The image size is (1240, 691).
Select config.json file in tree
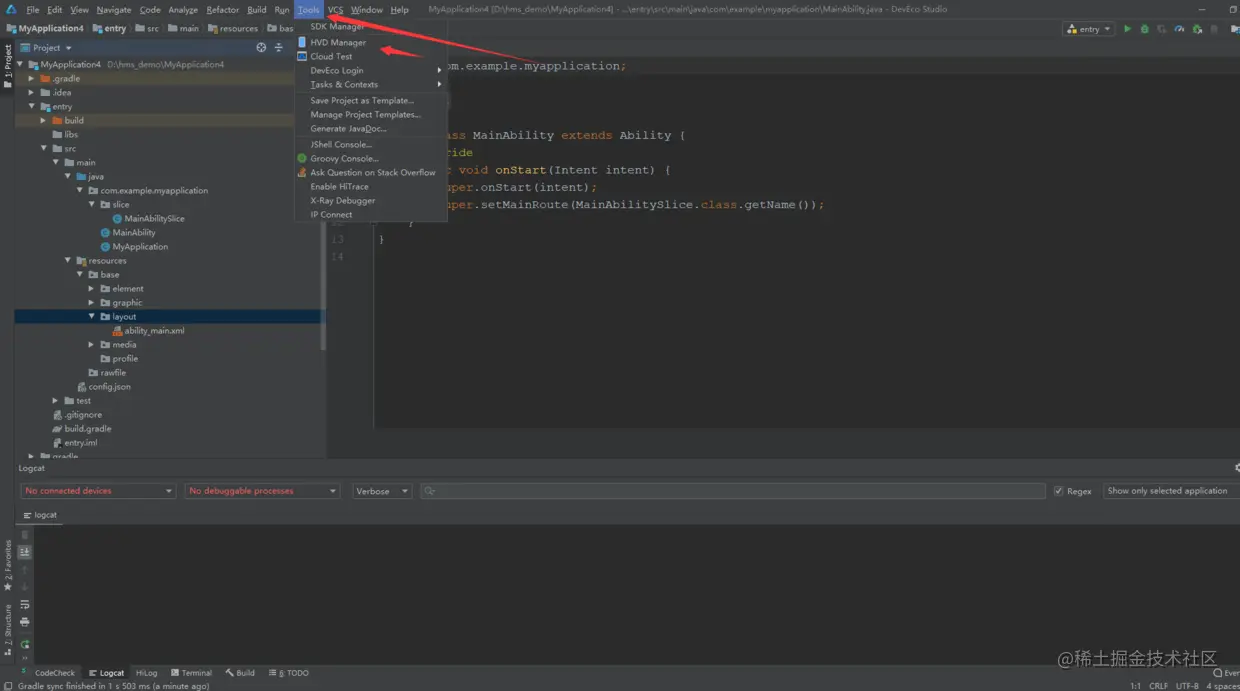(x=109, y=386)
